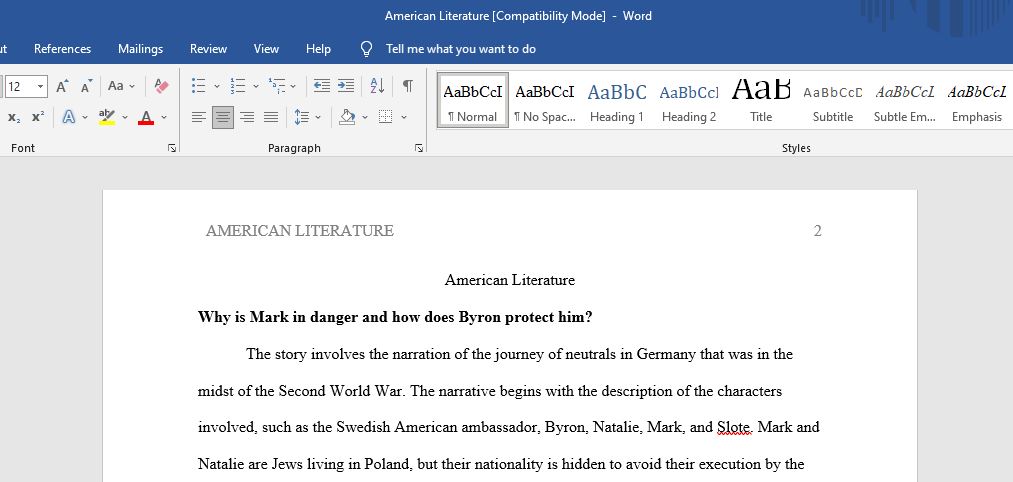The width and height of the screenshot is (1013, 482).
Task: Open the font size dropdown
Action: pyautogui.click(x=41, y=86)
